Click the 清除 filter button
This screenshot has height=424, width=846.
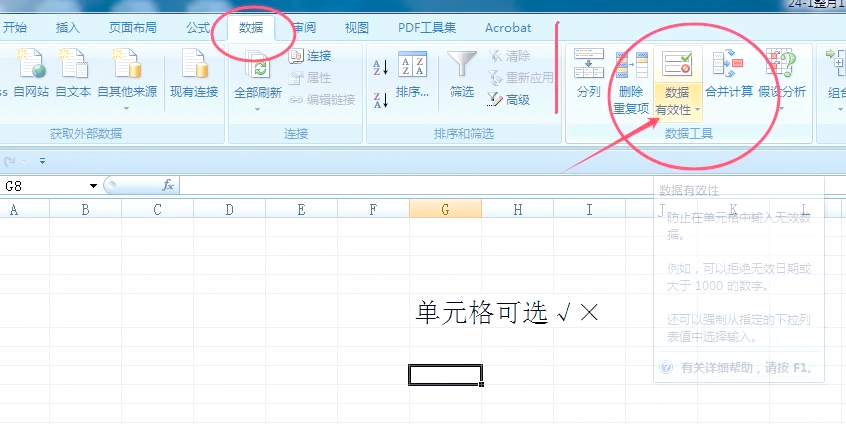tap(509, 56)
